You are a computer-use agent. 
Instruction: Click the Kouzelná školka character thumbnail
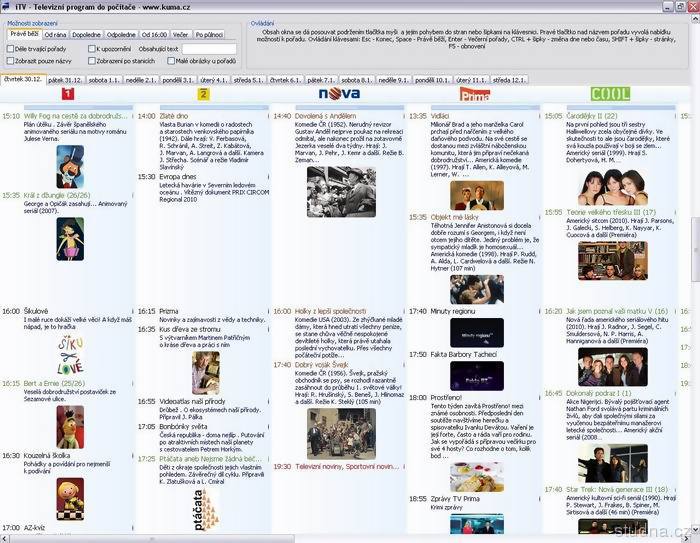pyautogui.click(x=70, y=499)
